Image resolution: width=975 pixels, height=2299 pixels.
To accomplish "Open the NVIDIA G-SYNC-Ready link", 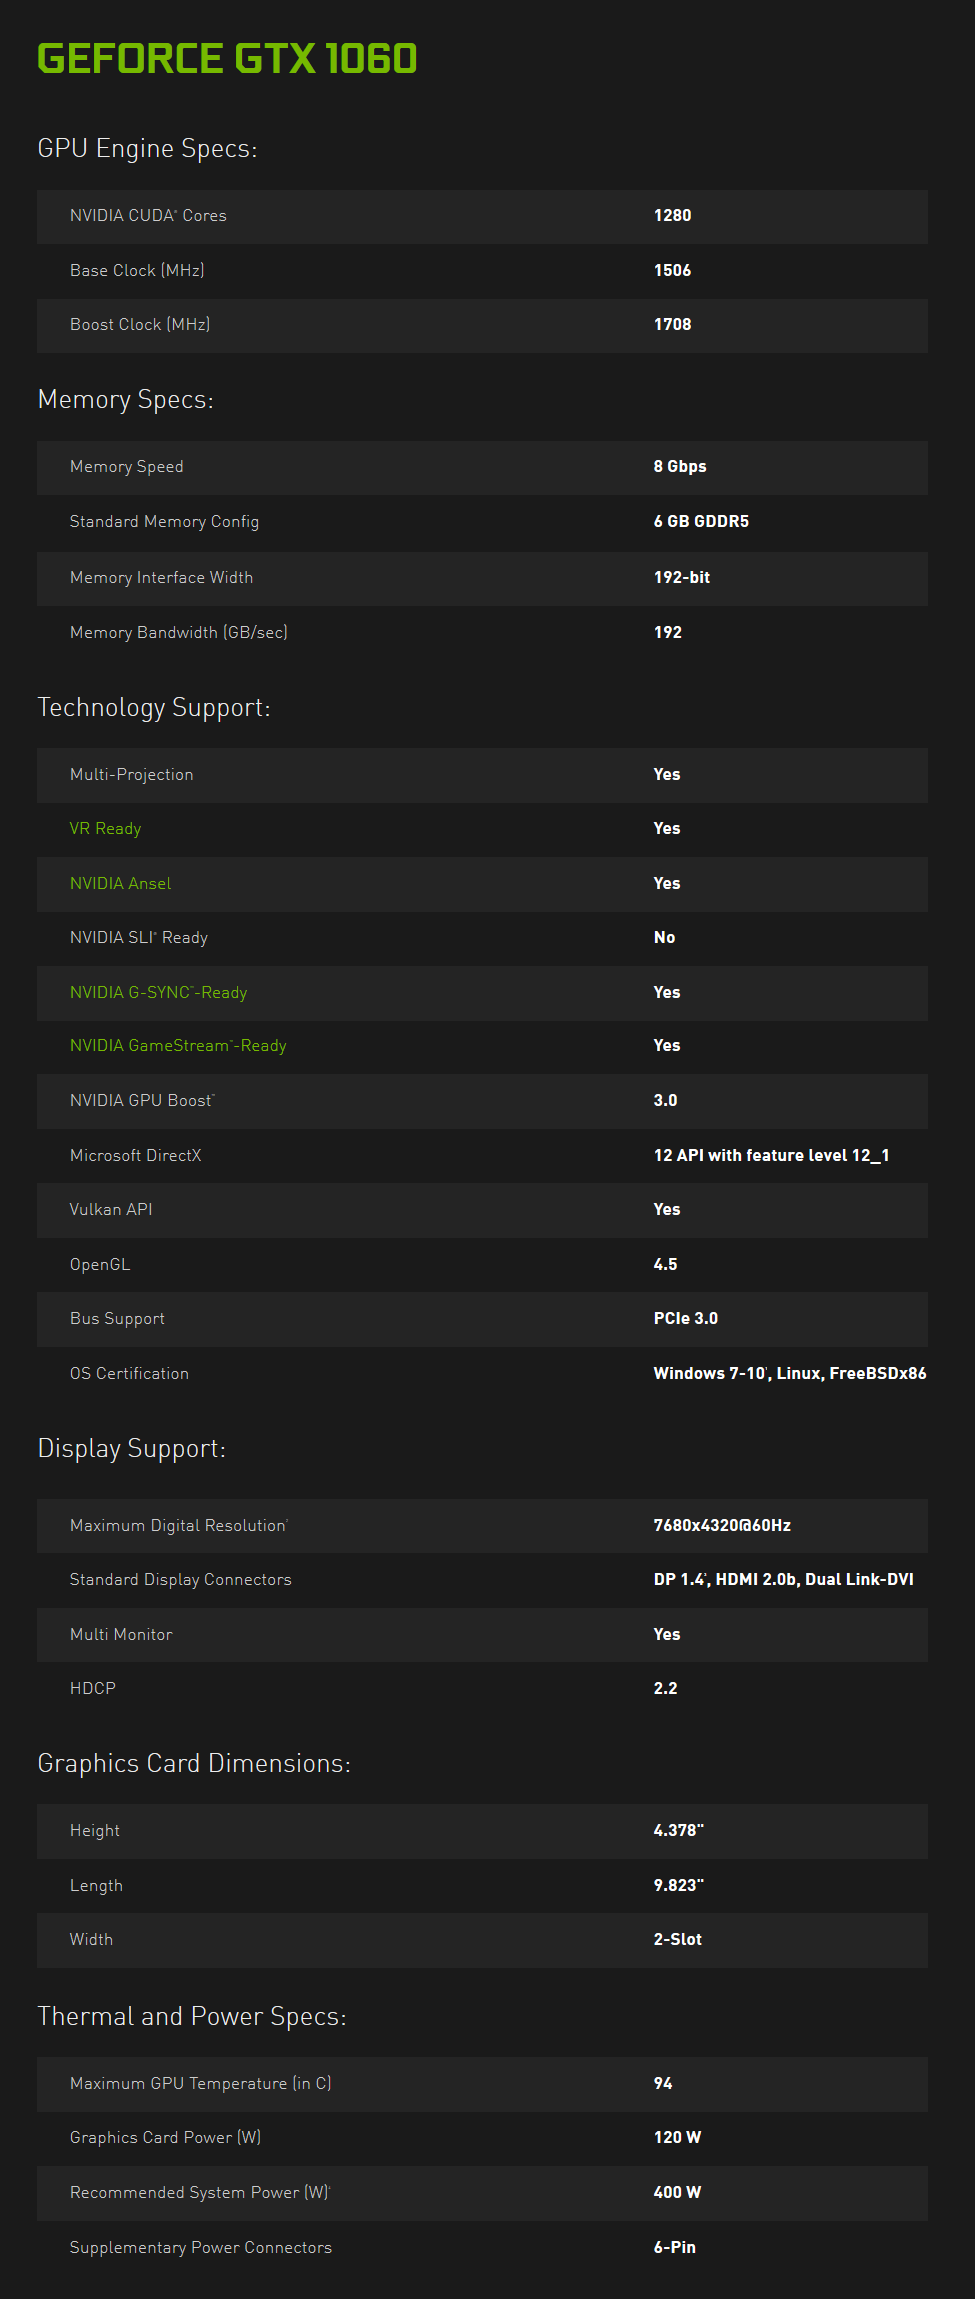I will coord(158,992).
